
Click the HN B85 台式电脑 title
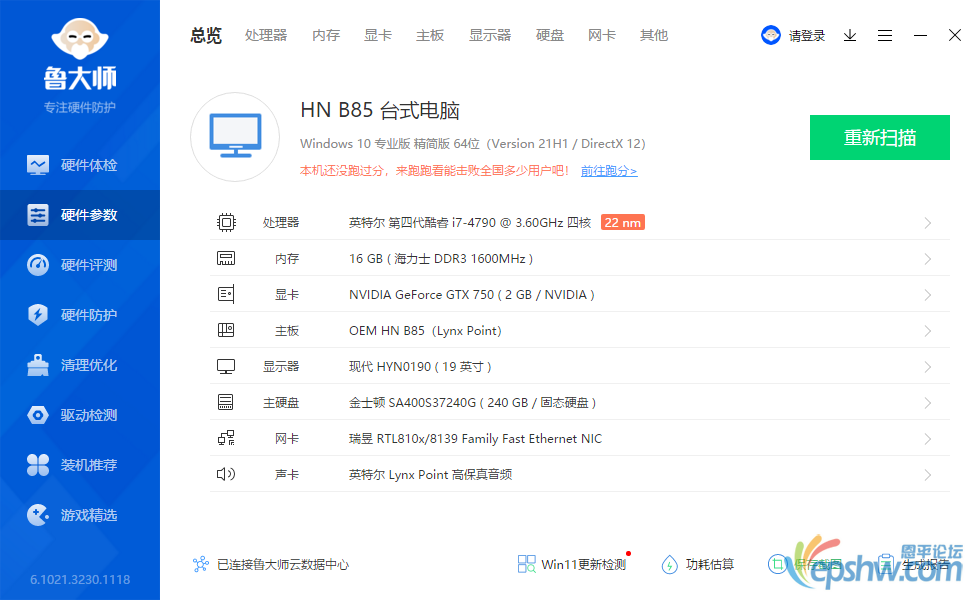(380, 111)
